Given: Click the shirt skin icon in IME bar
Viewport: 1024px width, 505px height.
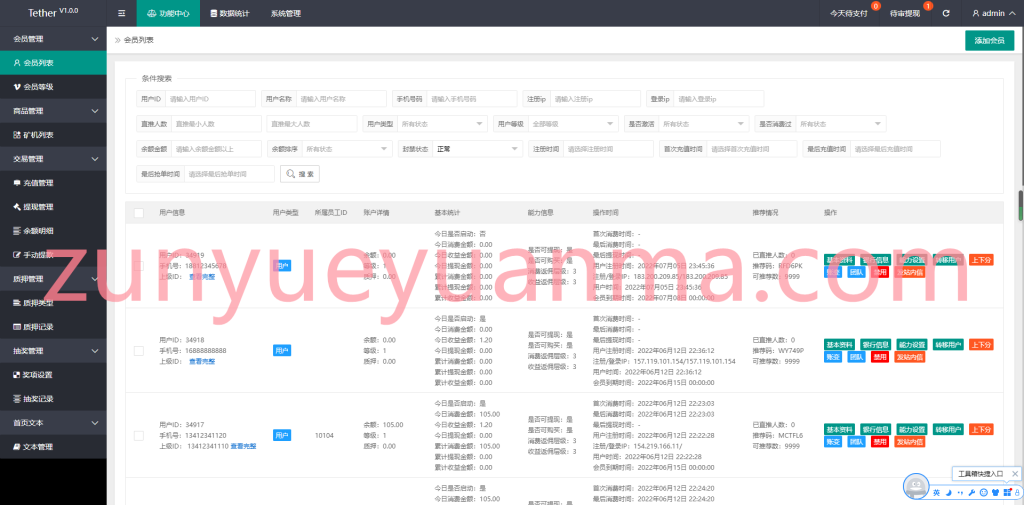Looking at the screenshot, I should point(995,492).
